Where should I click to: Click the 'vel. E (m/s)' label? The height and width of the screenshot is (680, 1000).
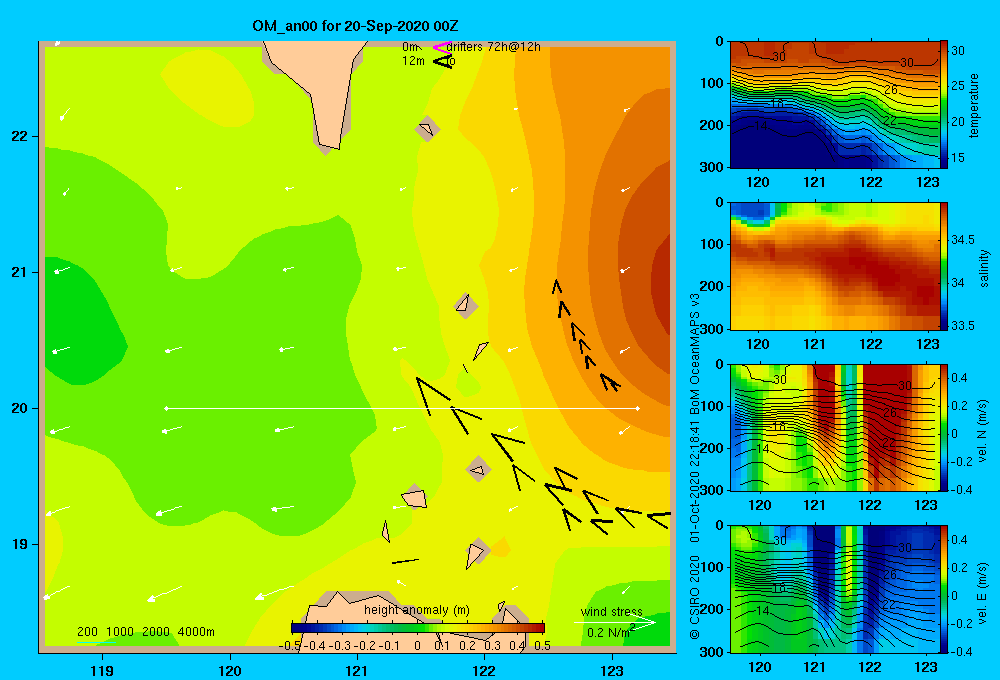point(983,592)
